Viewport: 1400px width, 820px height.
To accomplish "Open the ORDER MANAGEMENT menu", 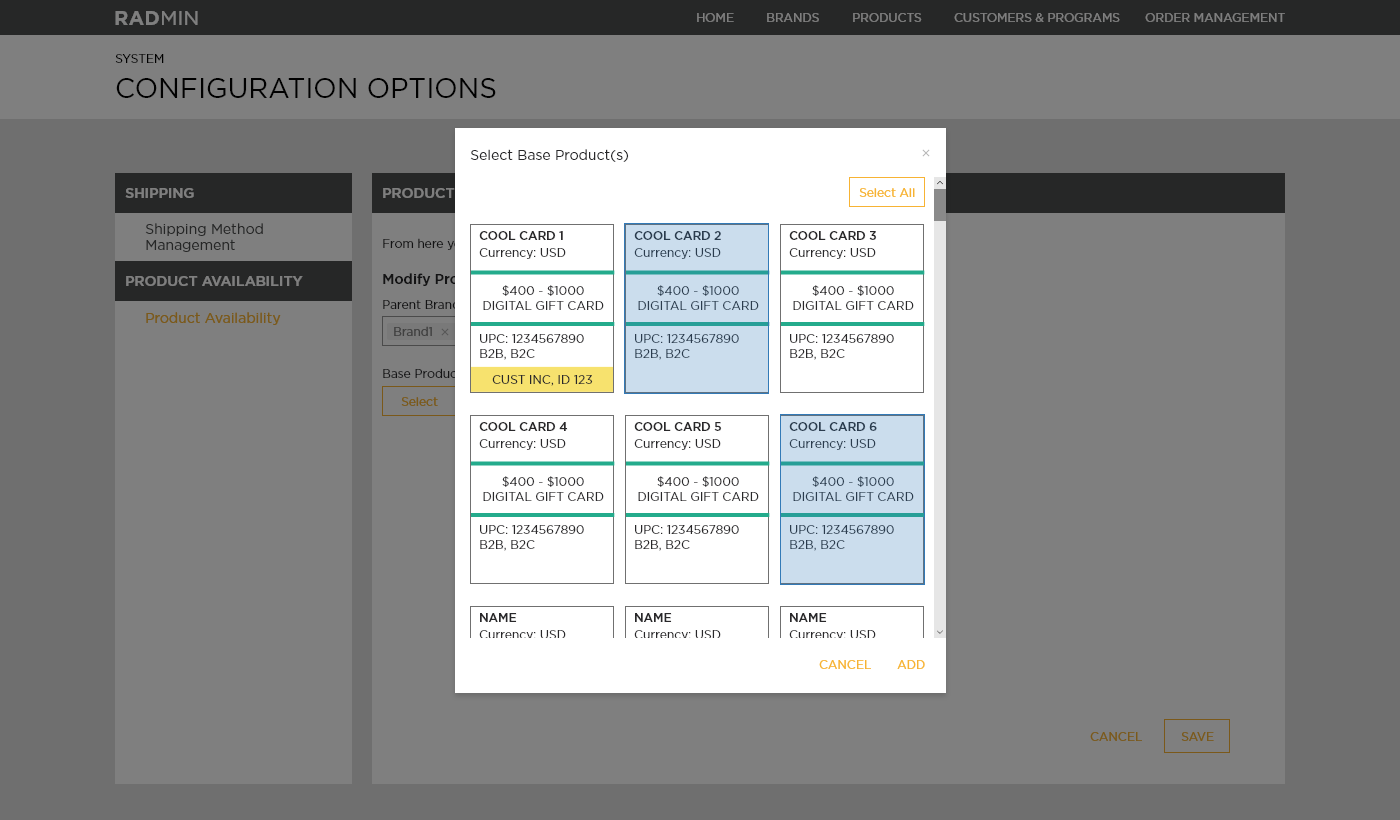I will click(x=1215, y=17).
